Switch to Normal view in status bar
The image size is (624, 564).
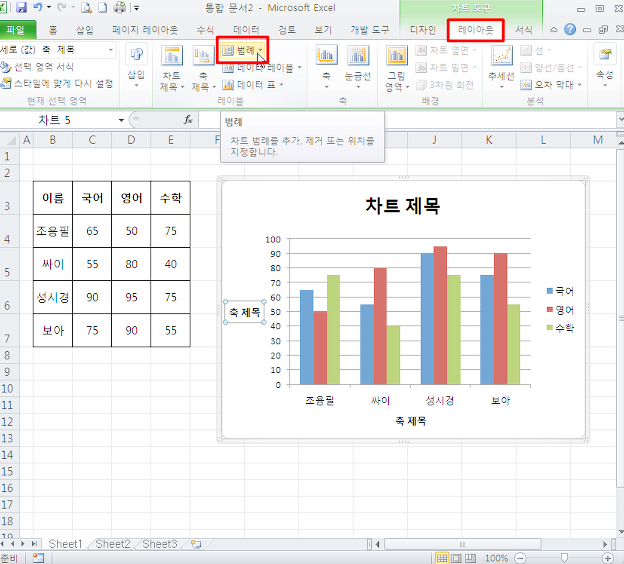click(442, 558)
